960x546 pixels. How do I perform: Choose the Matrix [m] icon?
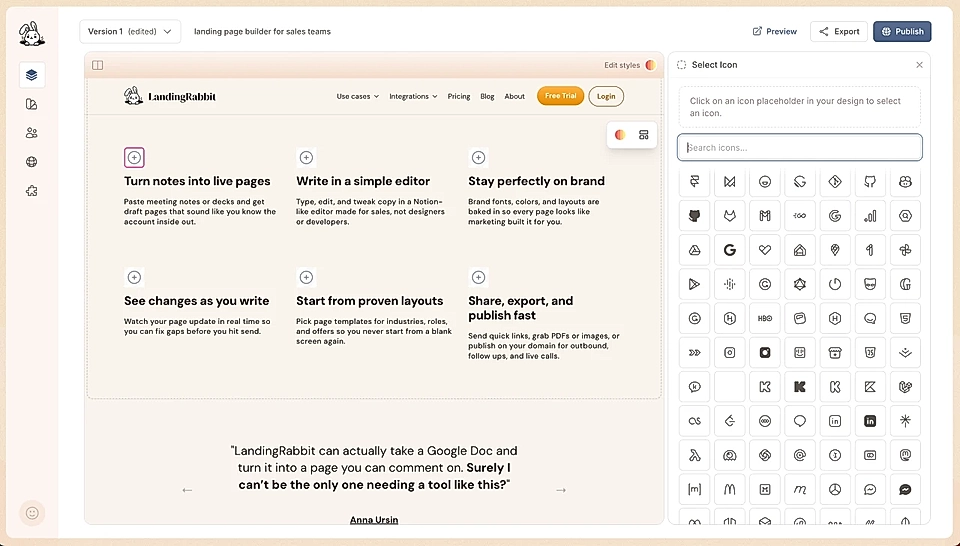(694, 490)
